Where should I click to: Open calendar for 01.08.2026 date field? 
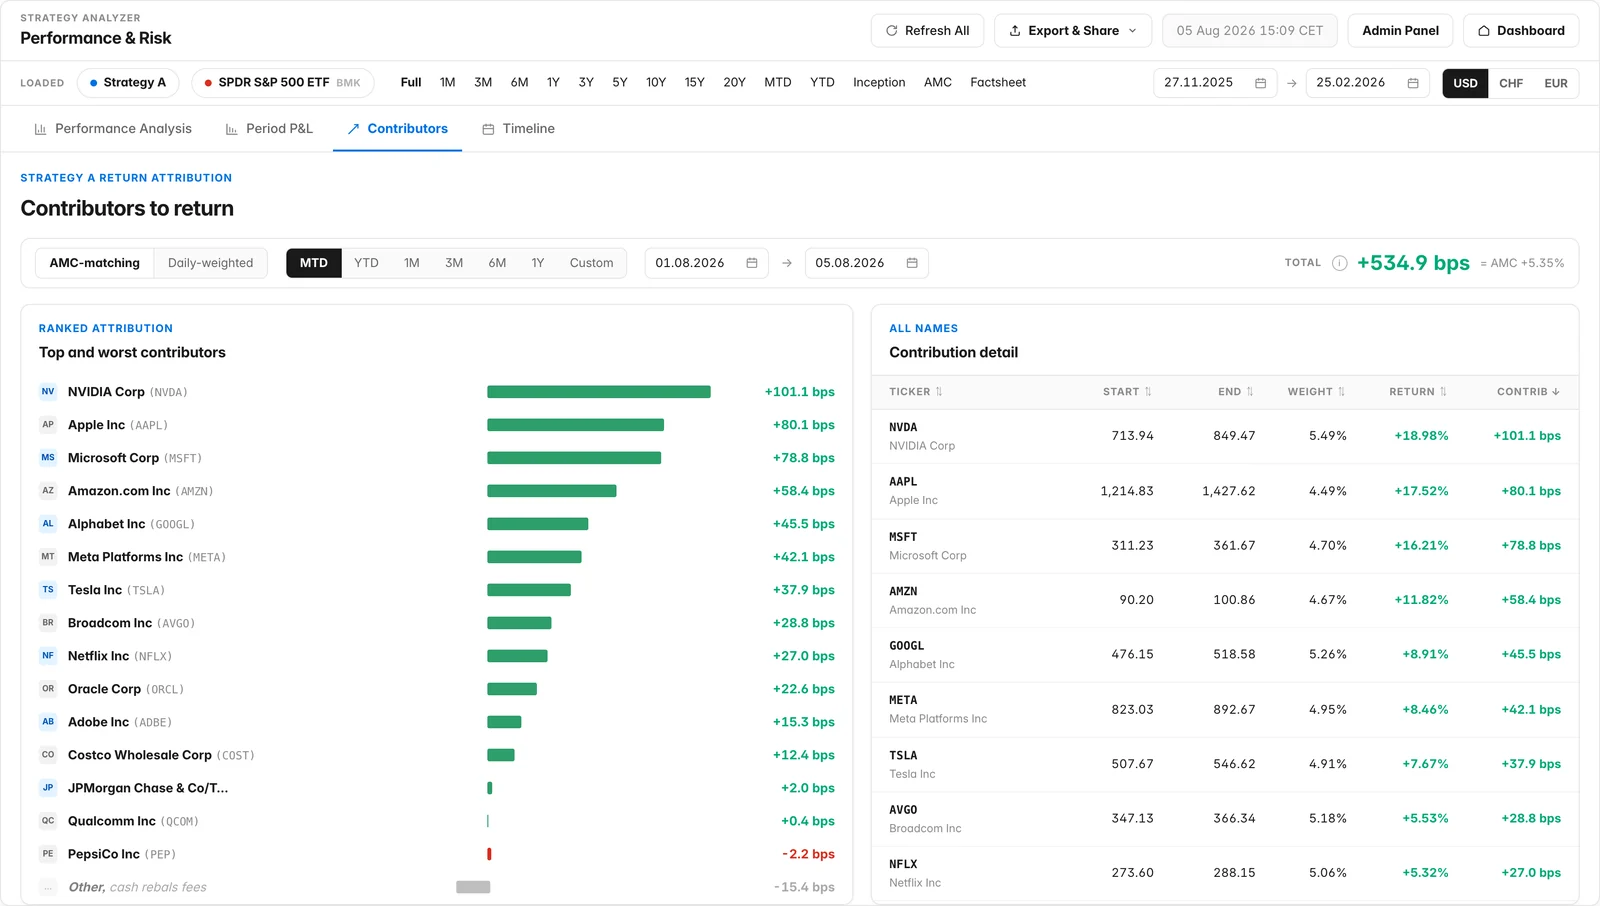pos(752,263)
